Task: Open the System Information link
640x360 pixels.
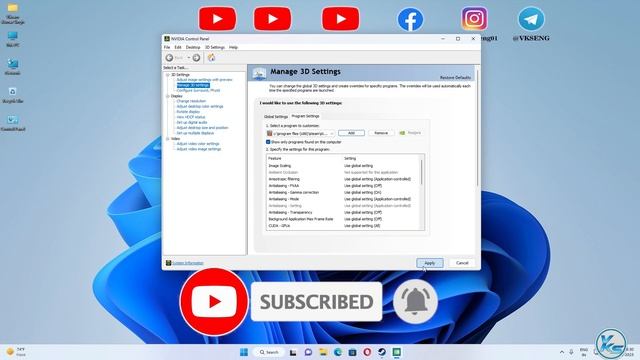Action: [187, 263]
